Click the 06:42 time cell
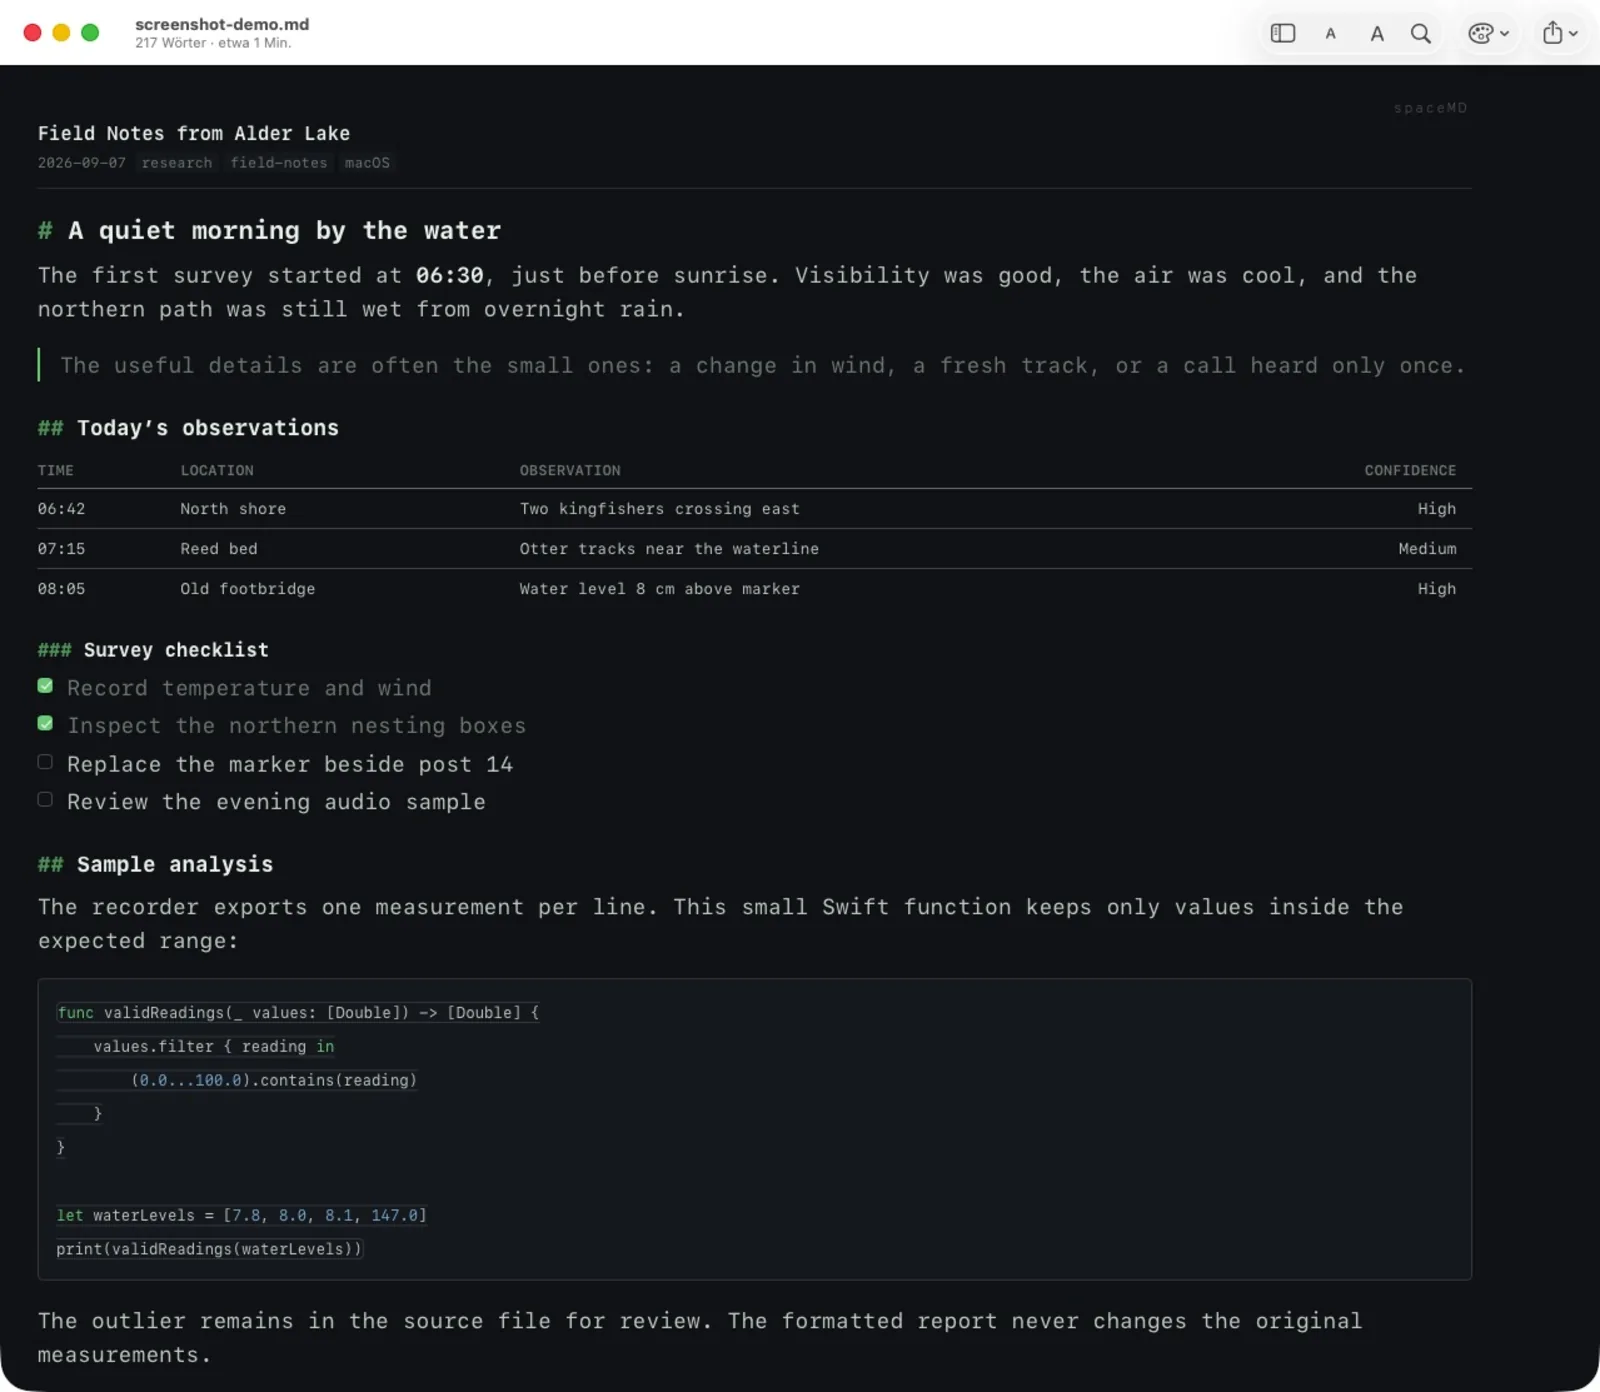The image size is (1600, 1392). tap(62, 509)
